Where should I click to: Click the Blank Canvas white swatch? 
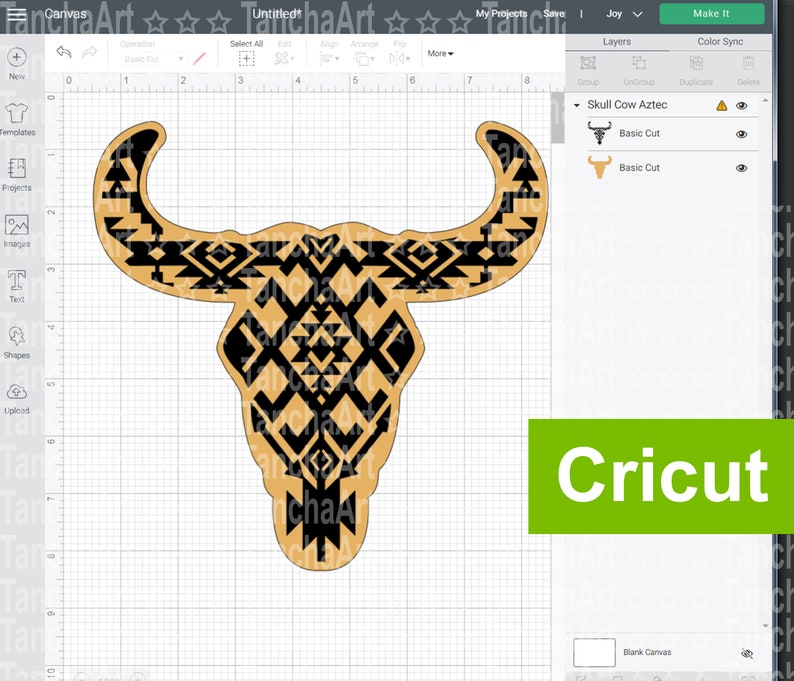pos(594,653)
